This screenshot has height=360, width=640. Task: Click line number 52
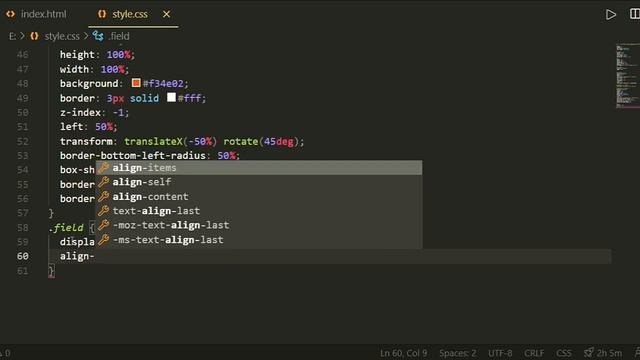tap(23, 141)
